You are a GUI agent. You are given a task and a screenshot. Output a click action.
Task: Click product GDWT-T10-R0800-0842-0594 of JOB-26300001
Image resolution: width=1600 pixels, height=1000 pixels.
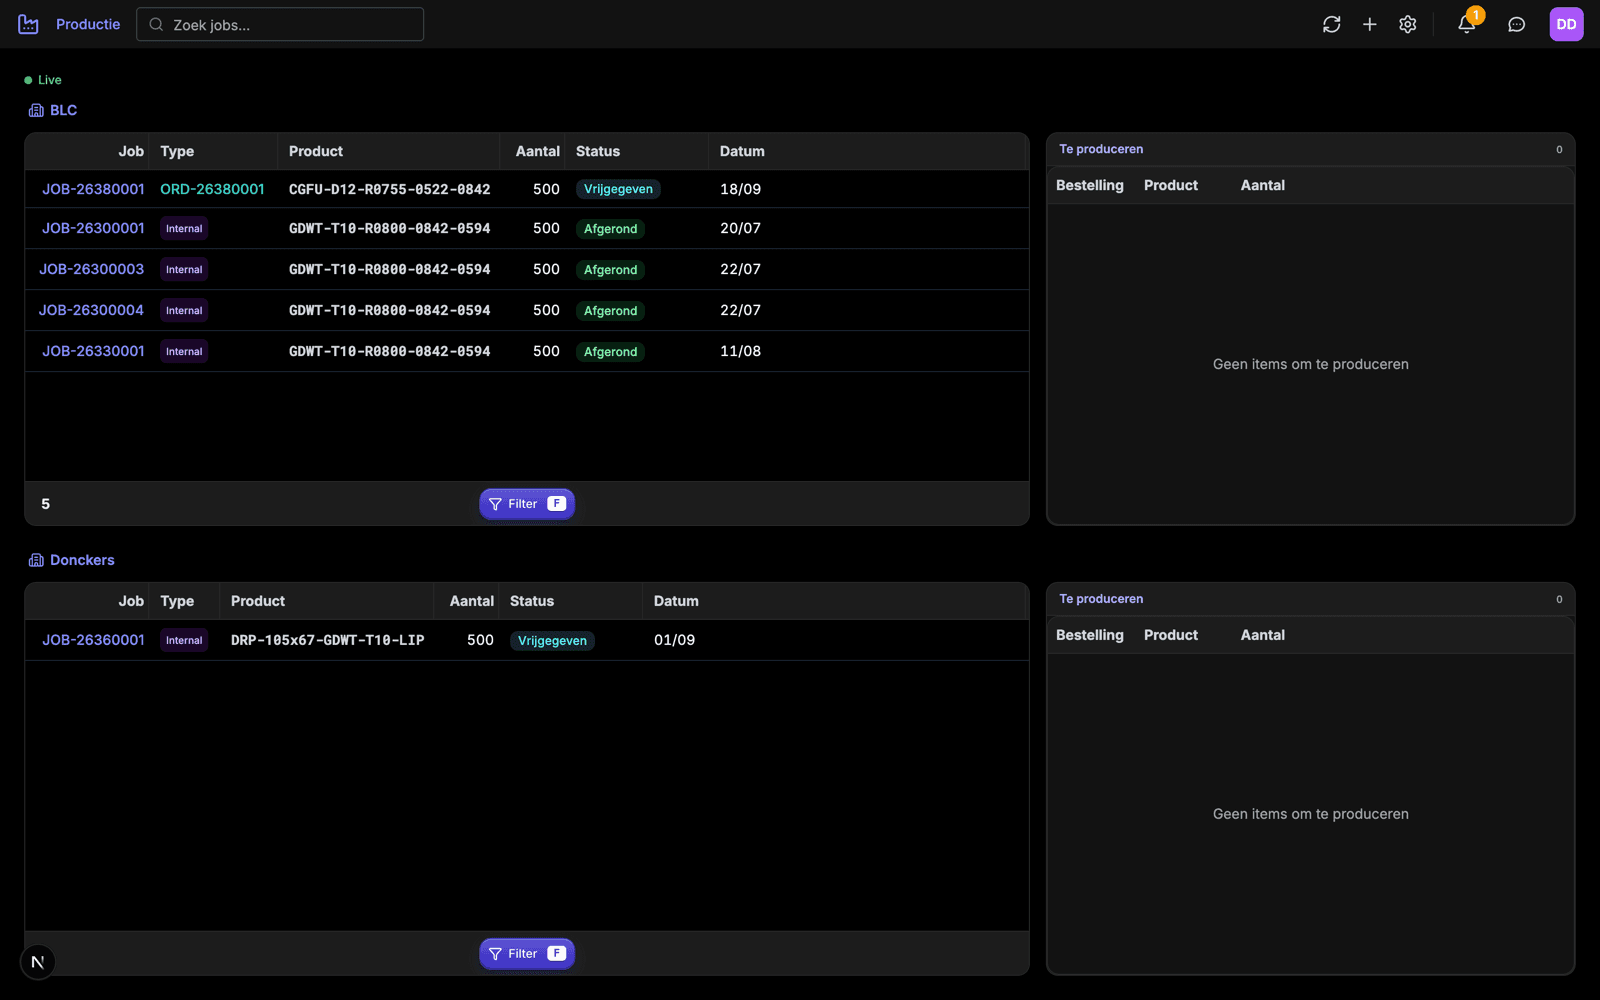point(390,228)
